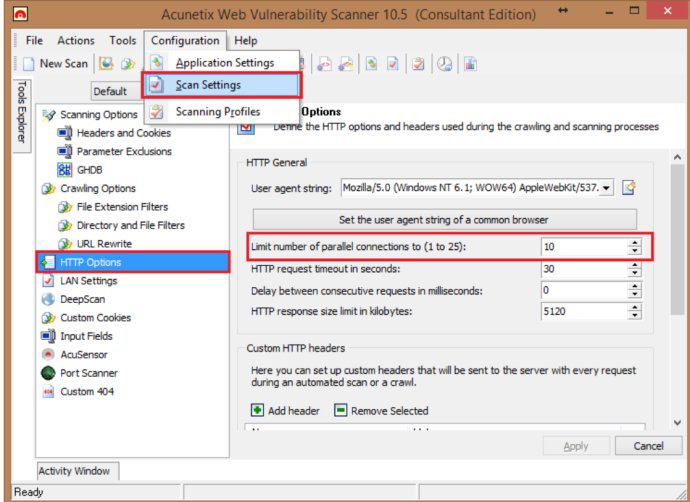The image size is (690, 502).
Task: Click Set the user agent string button
Action: (x=444, y=219)
